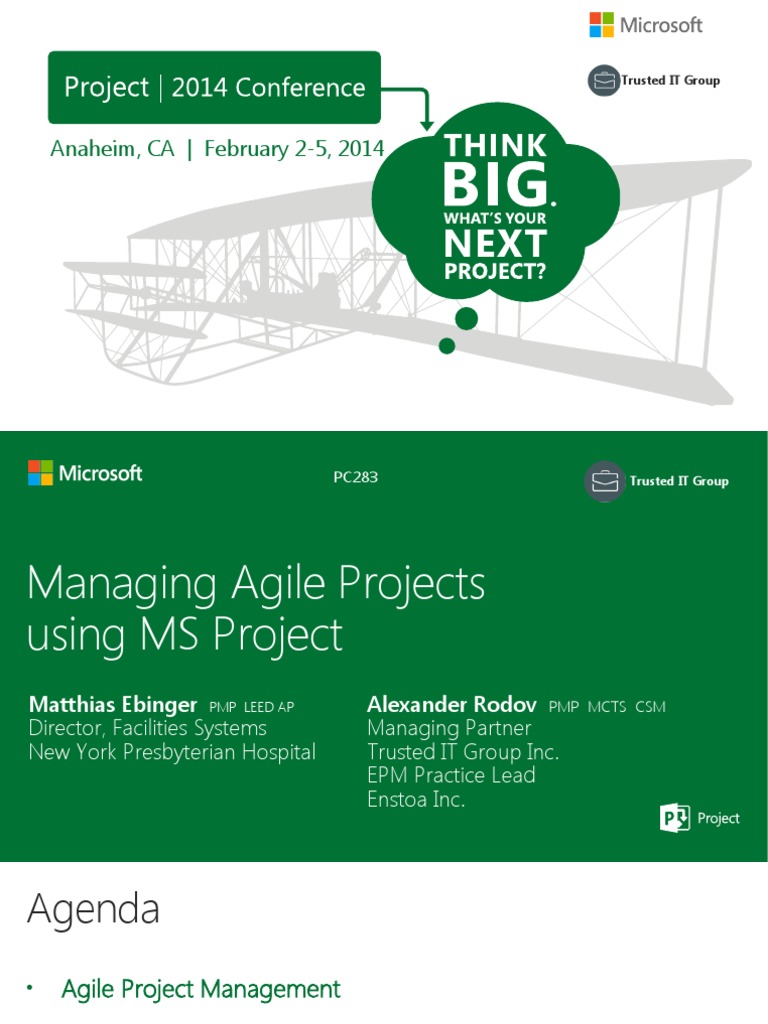This screenshot has height=1024, width=768.
Task: Click the Trusted IT Group briefcase icon at top
Action: [603, 80]
